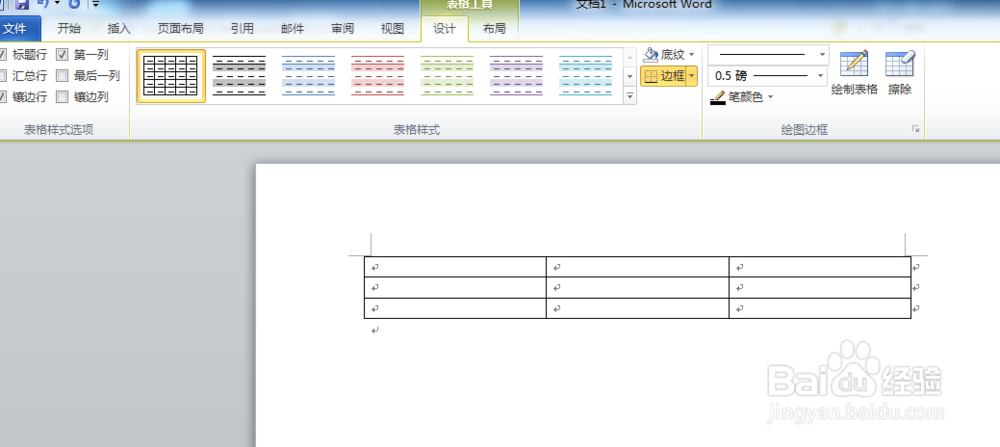Switch to the 插入 tab
This screenshot has height=447, width=1000.
click(x=119, y=29)
